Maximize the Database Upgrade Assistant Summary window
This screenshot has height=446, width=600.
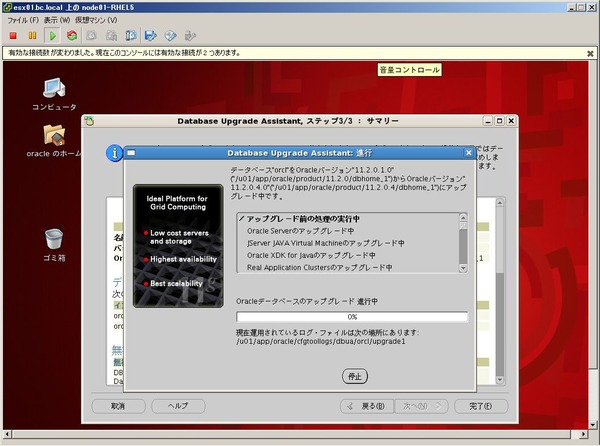click(499, 121)
